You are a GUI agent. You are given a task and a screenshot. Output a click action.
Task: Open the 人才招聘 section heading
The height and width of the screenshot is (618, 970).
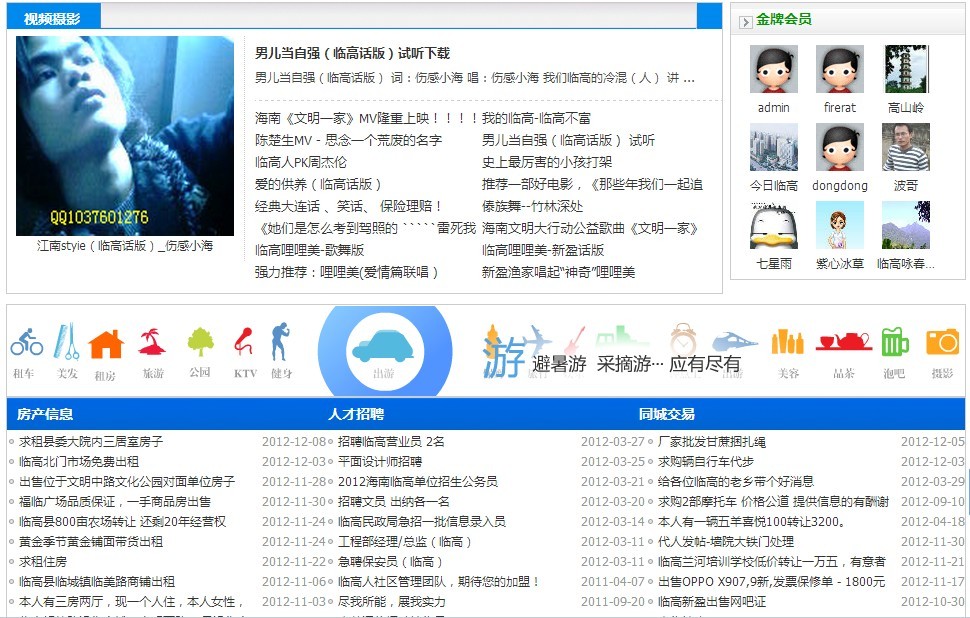pyautogui.click(x=356, y=414)
